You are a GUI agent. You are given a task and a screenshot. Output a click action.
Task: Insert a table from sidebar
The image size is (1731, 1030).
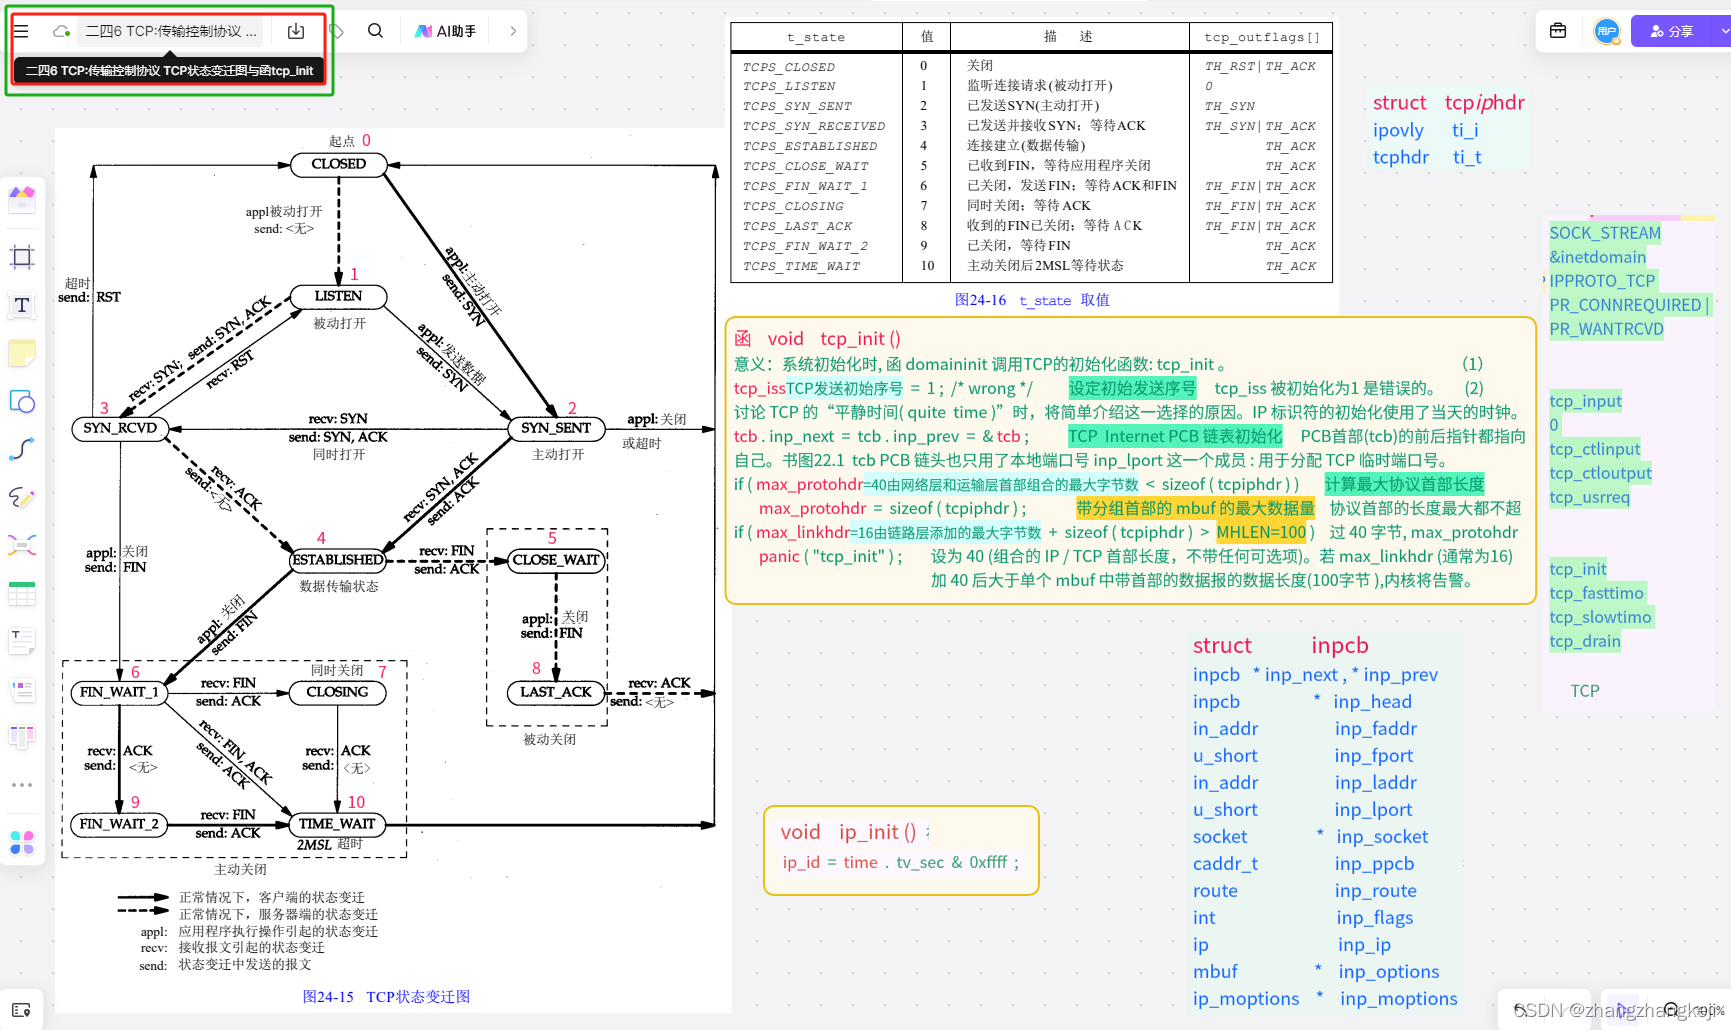[x=22, y=594]
